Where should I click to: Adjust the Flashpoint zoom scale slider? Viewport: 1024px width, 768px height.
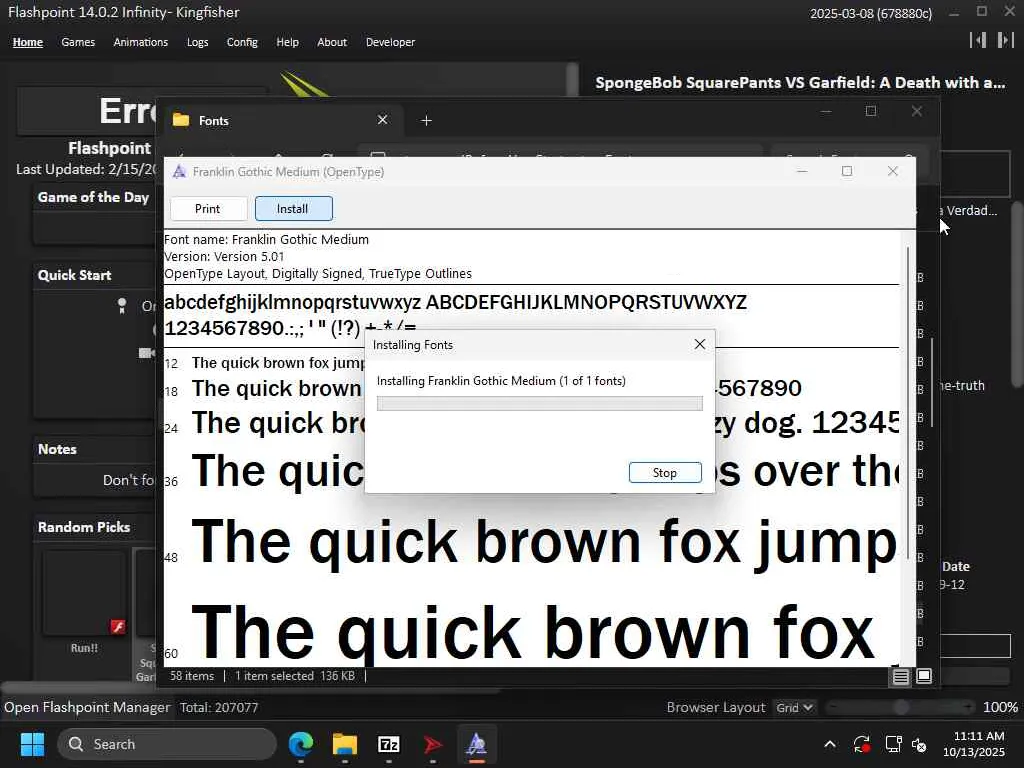[901, 707]
